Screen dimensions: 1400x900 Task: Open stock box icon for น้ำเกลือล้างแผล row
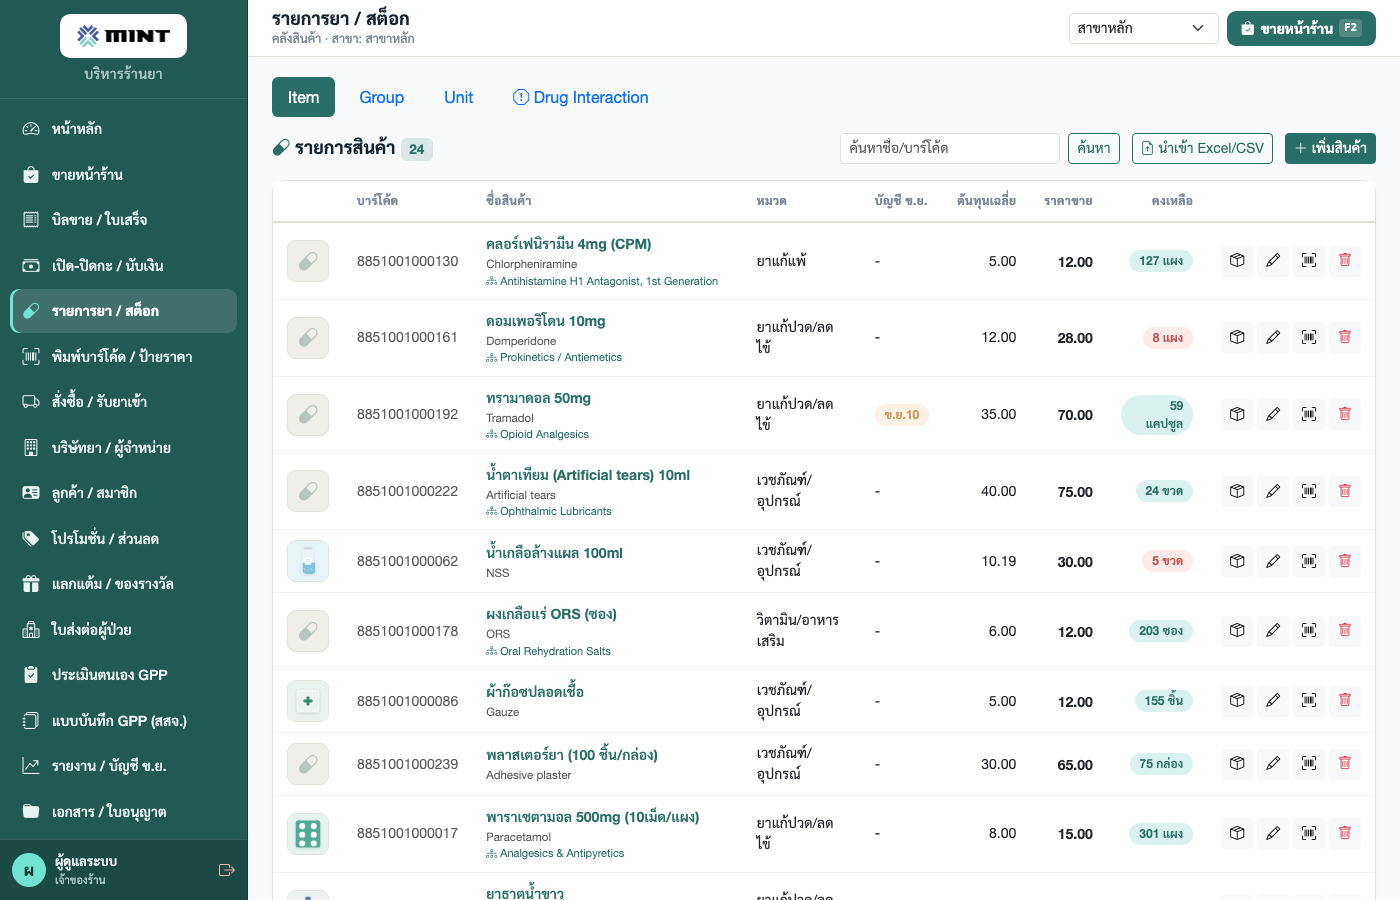1237,561
